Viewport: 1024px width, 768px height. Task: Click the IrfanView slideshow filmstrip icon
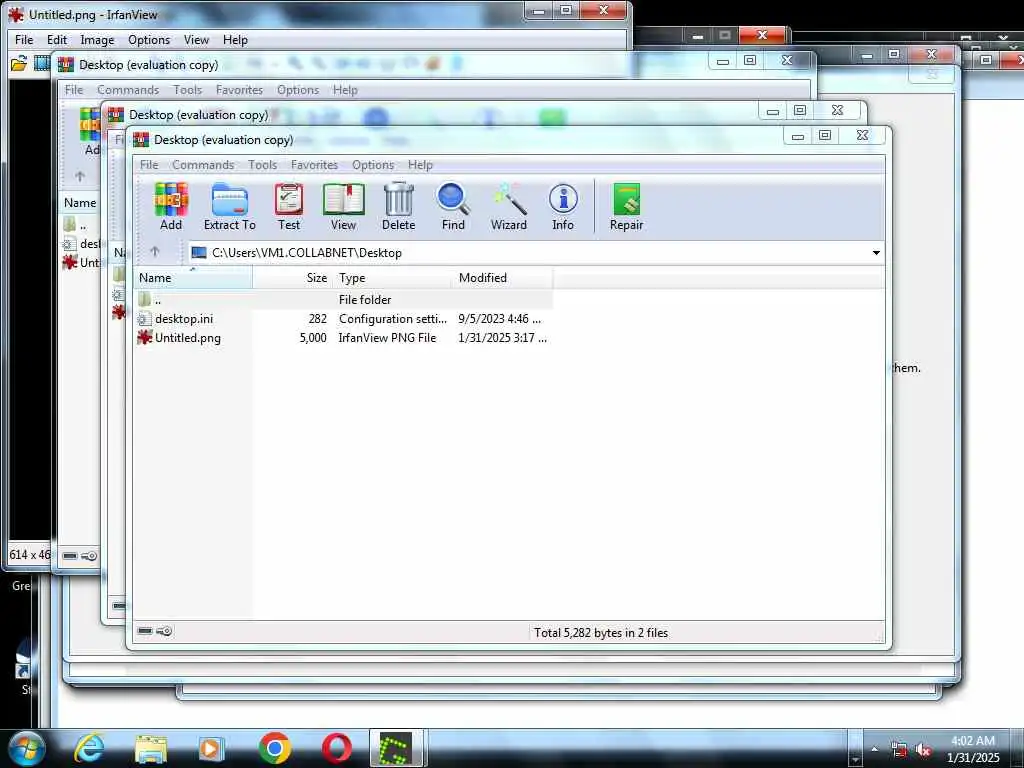click(42, 63)
